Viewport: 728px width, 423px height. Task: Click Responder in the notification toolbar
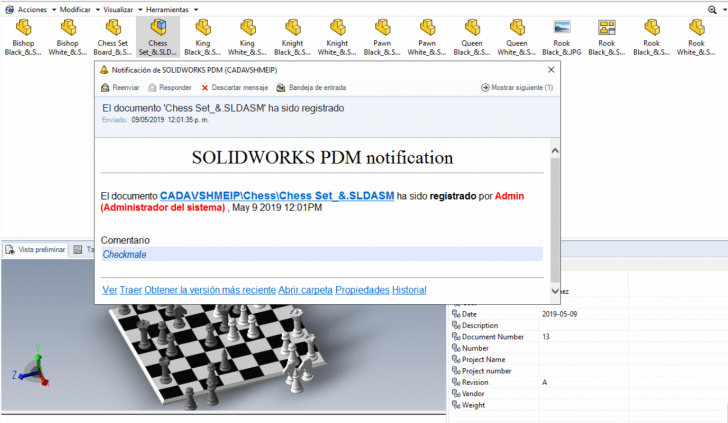tap(169, 87)
